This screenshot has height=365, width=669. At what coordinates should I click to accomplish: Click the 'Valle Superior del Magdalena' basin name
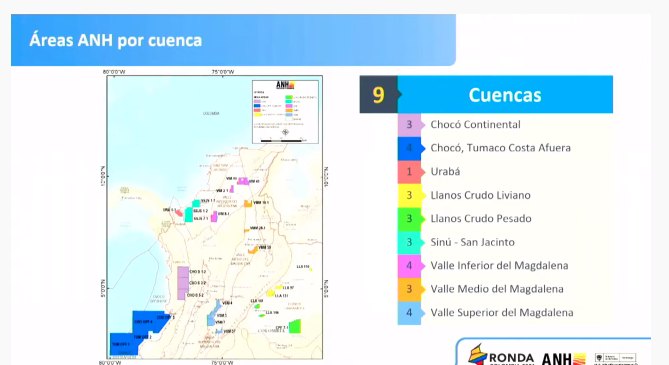pos(502,312)
